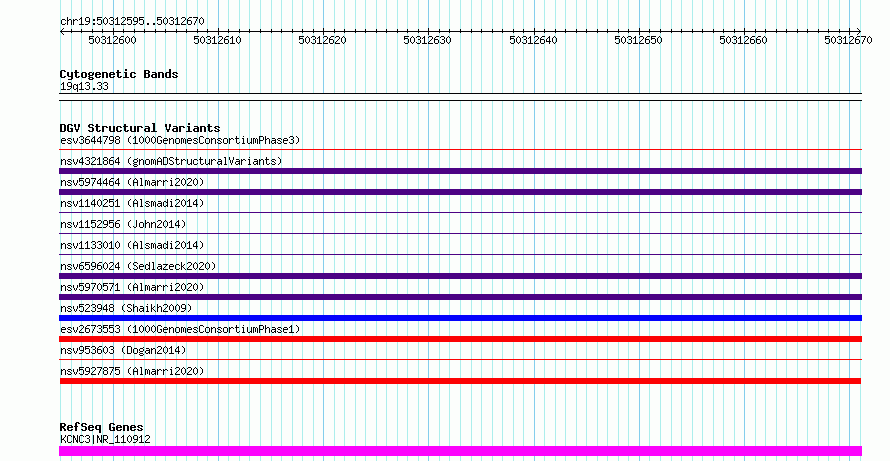
Task: Open variant nsv1140251 Alsmadi2014 label
Action: [132, 203]
